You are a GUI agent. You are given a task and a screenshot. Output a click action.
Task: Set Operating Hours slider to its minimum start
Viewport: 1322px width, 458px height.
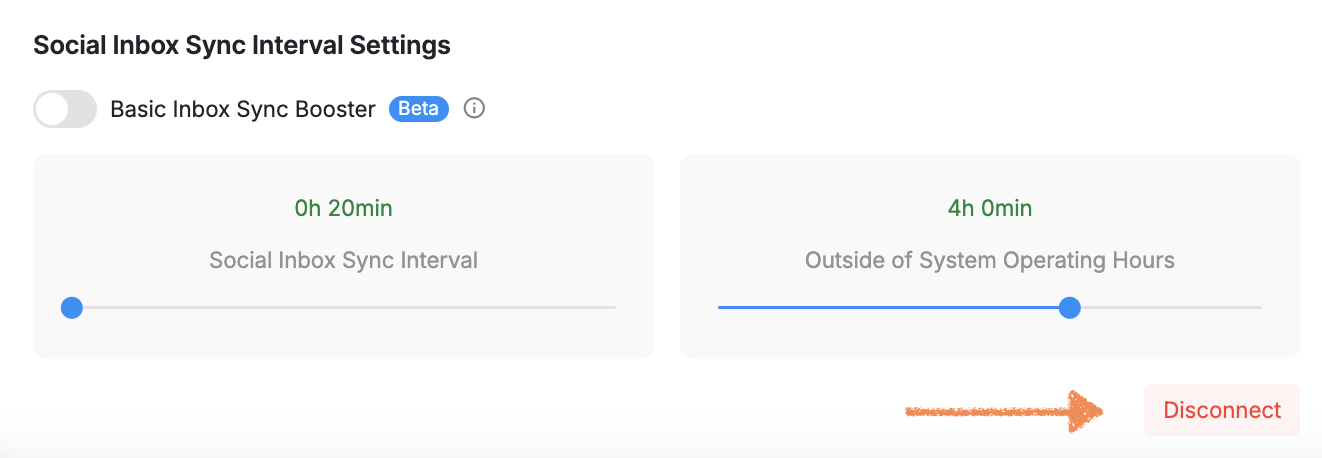pos(720,308)
